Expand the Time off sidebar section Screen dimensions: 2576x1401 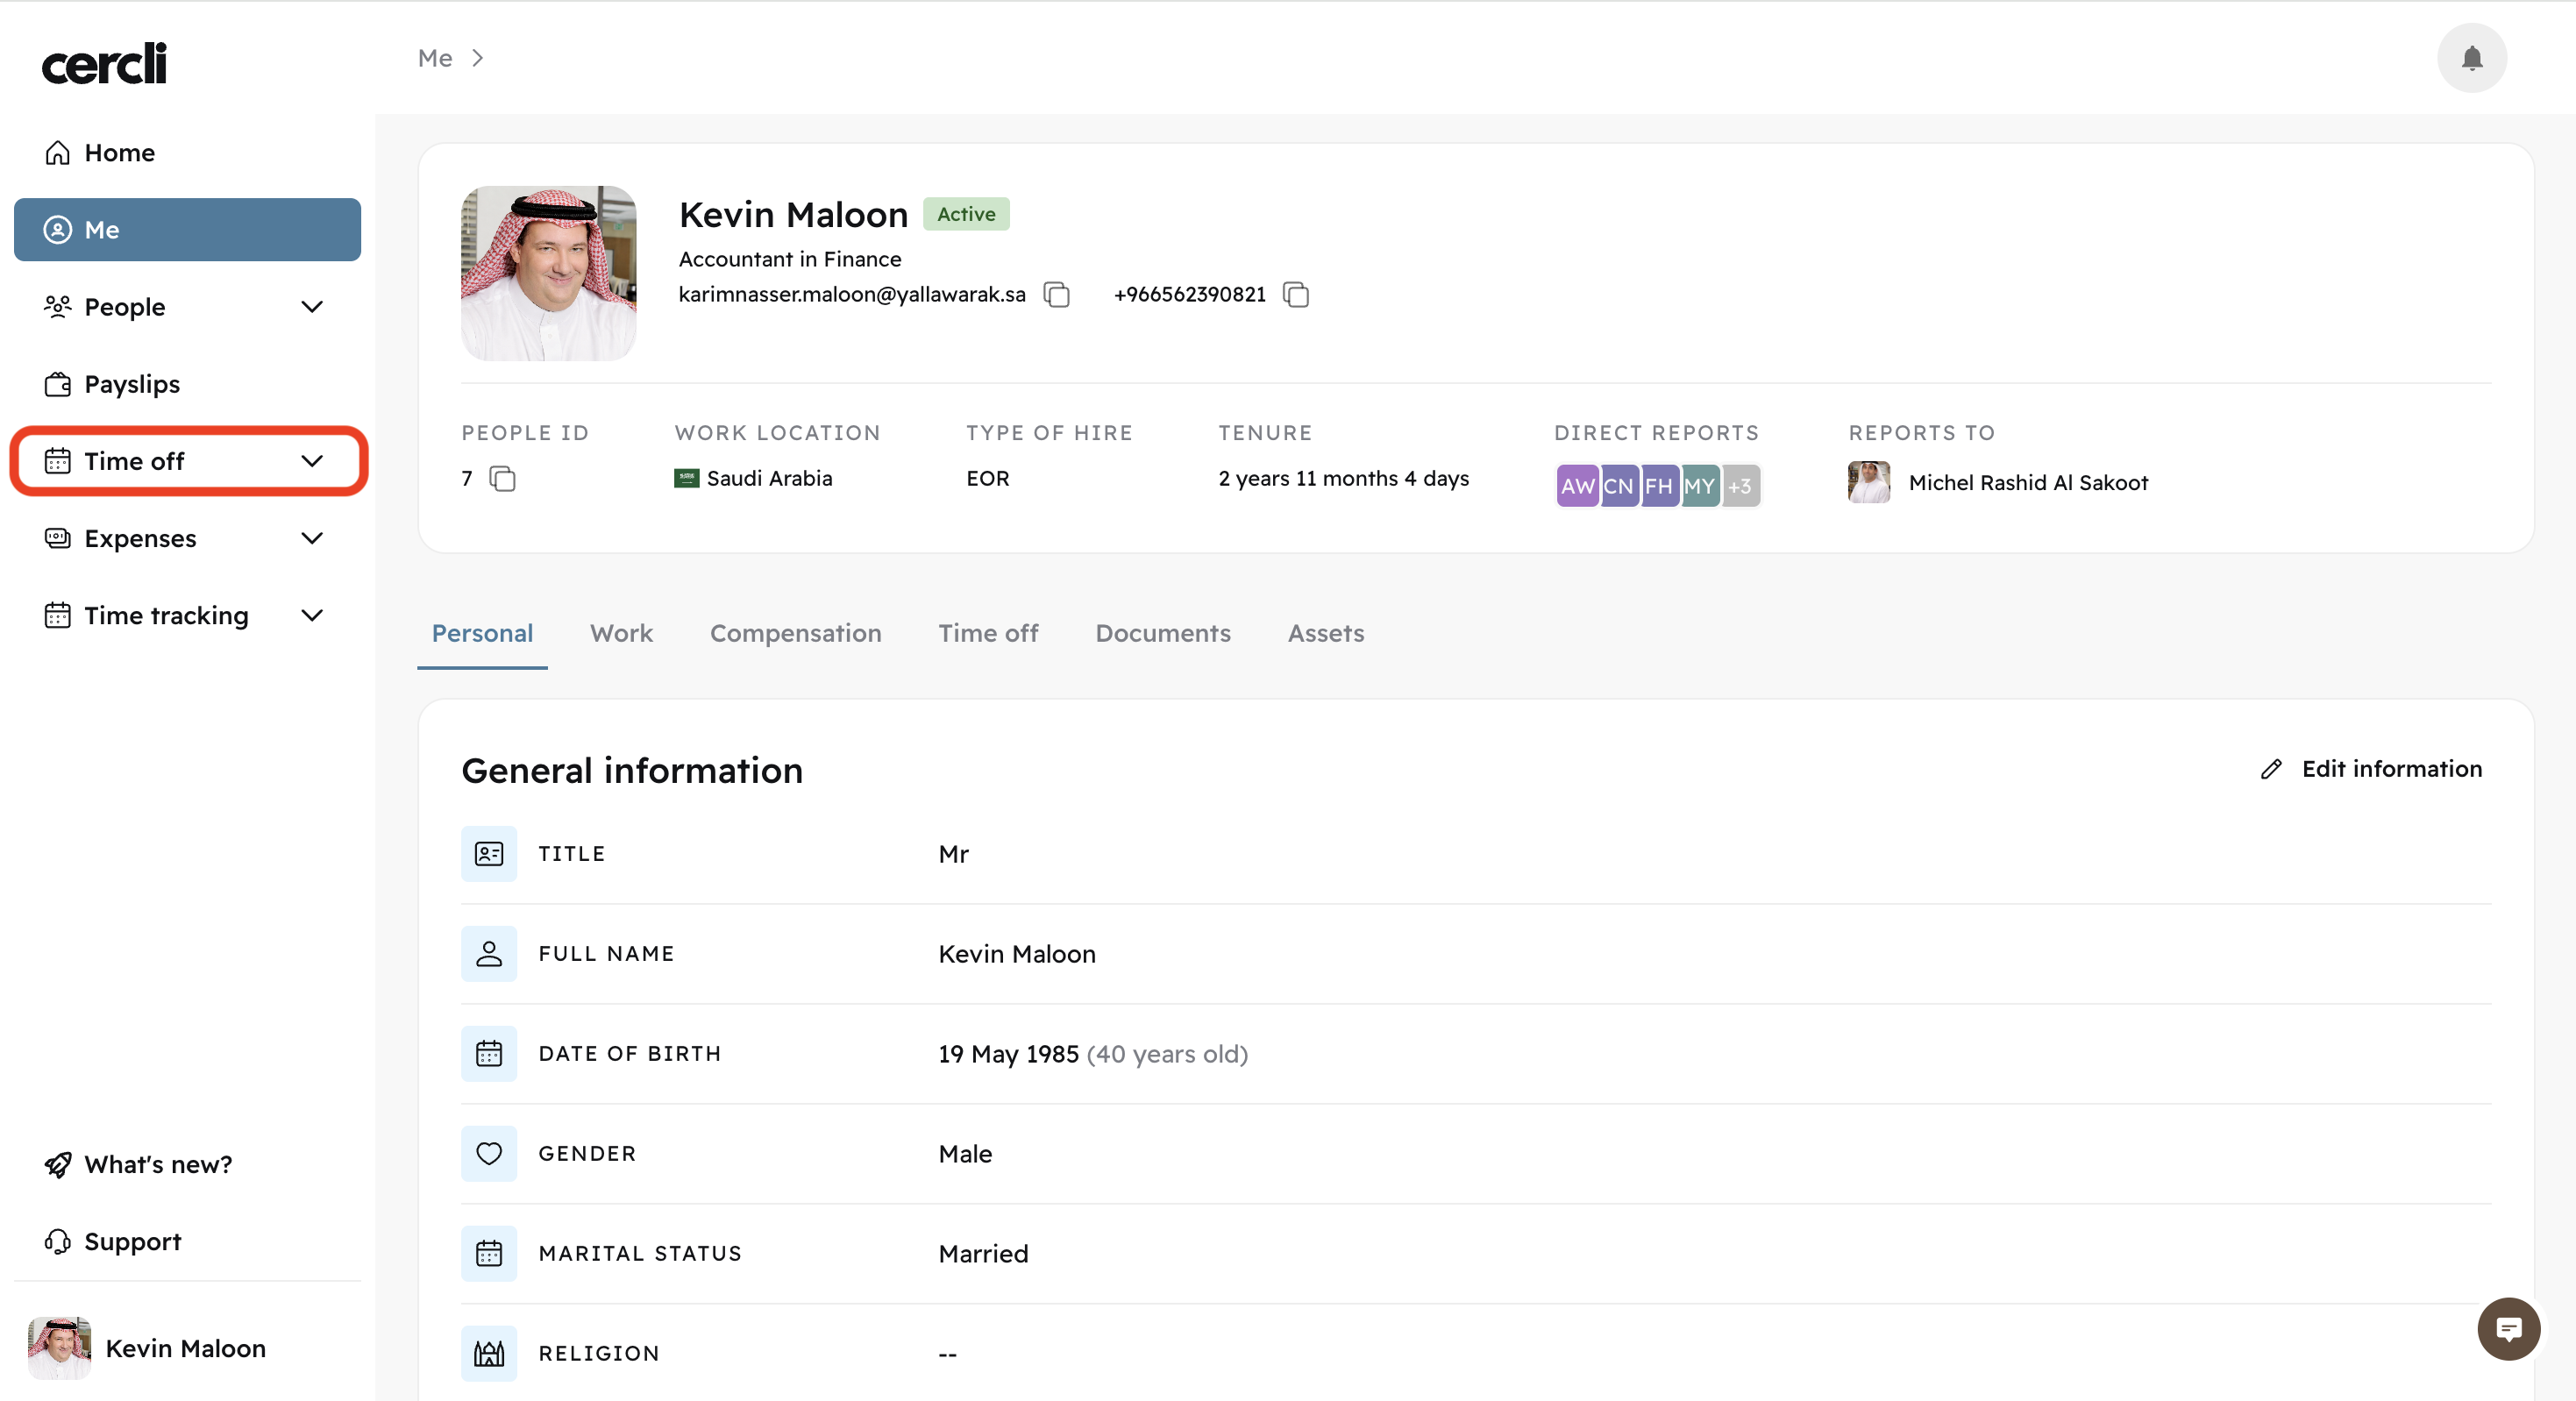(x=312, y=461)
